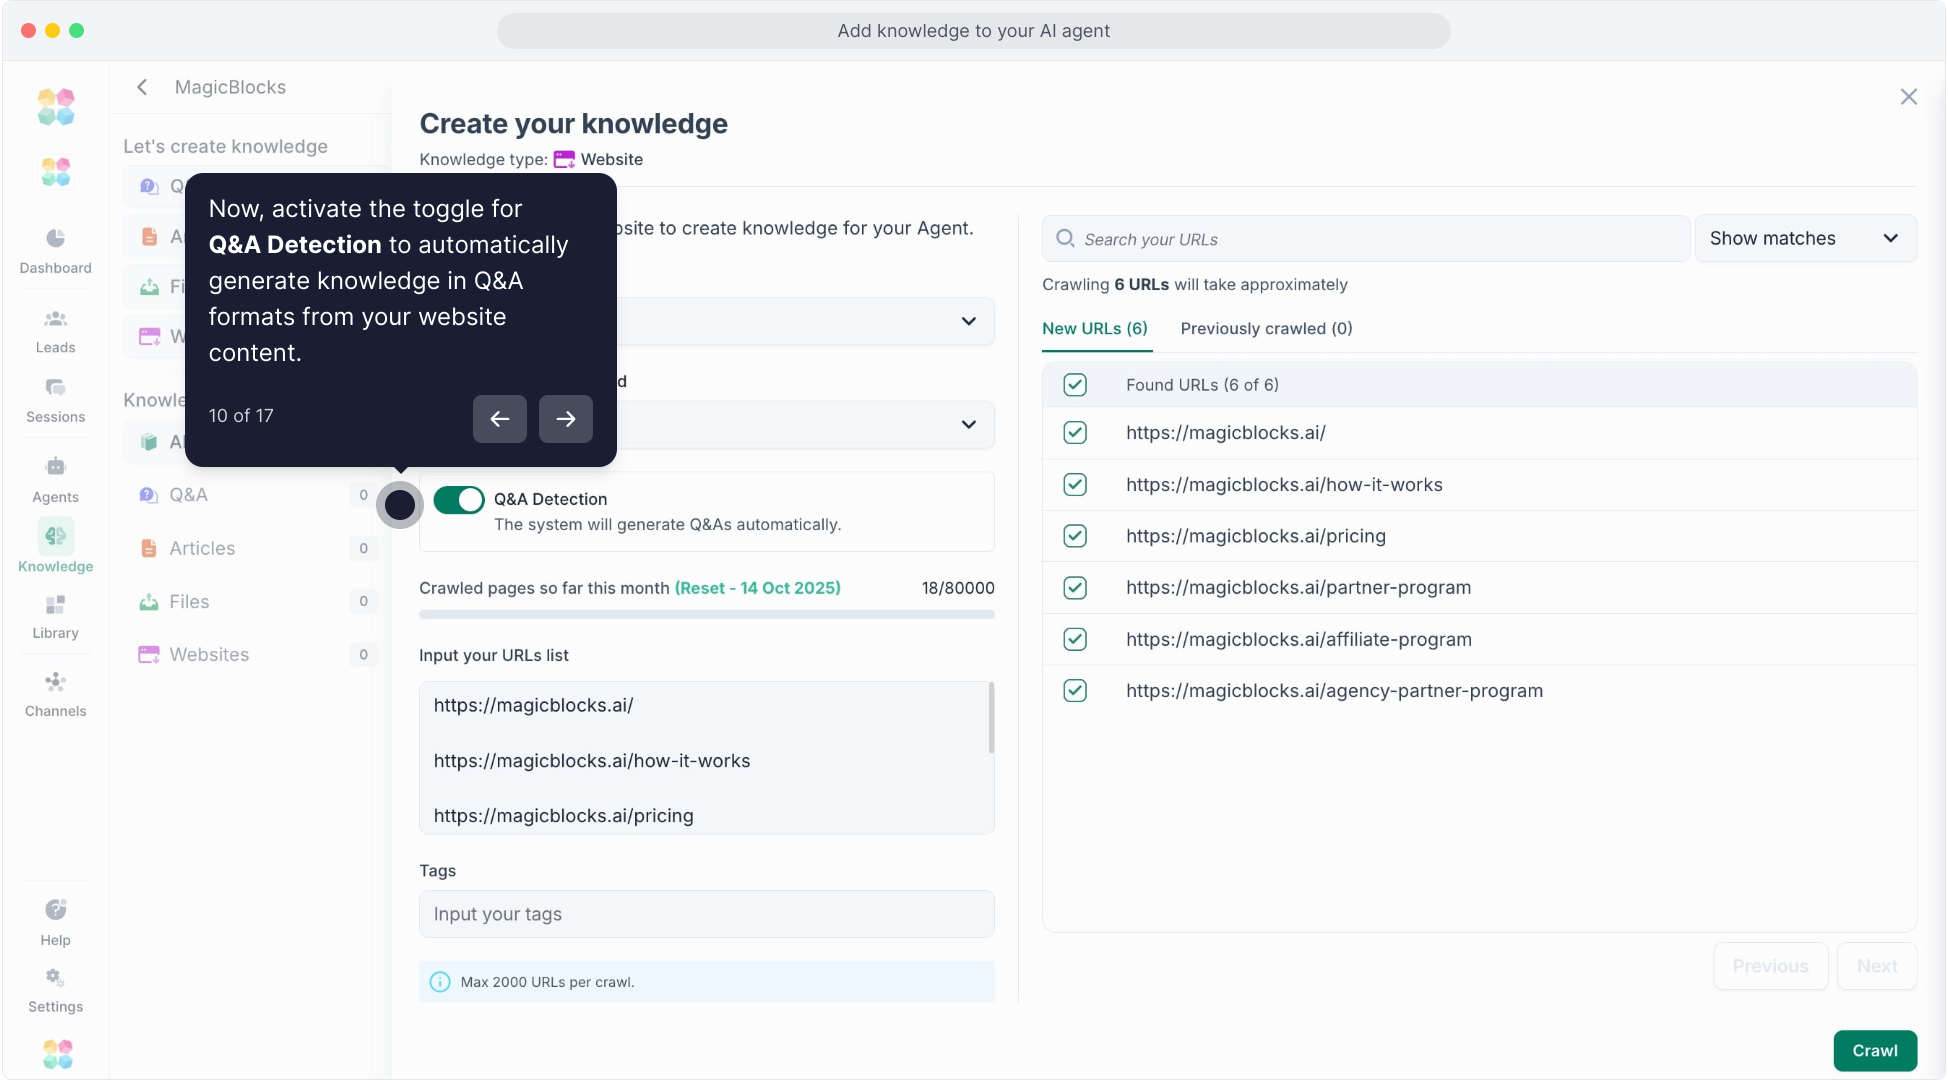Open Help icon in sidebar
This screenshot has height=1080, width=1948.
click(55, 910)
